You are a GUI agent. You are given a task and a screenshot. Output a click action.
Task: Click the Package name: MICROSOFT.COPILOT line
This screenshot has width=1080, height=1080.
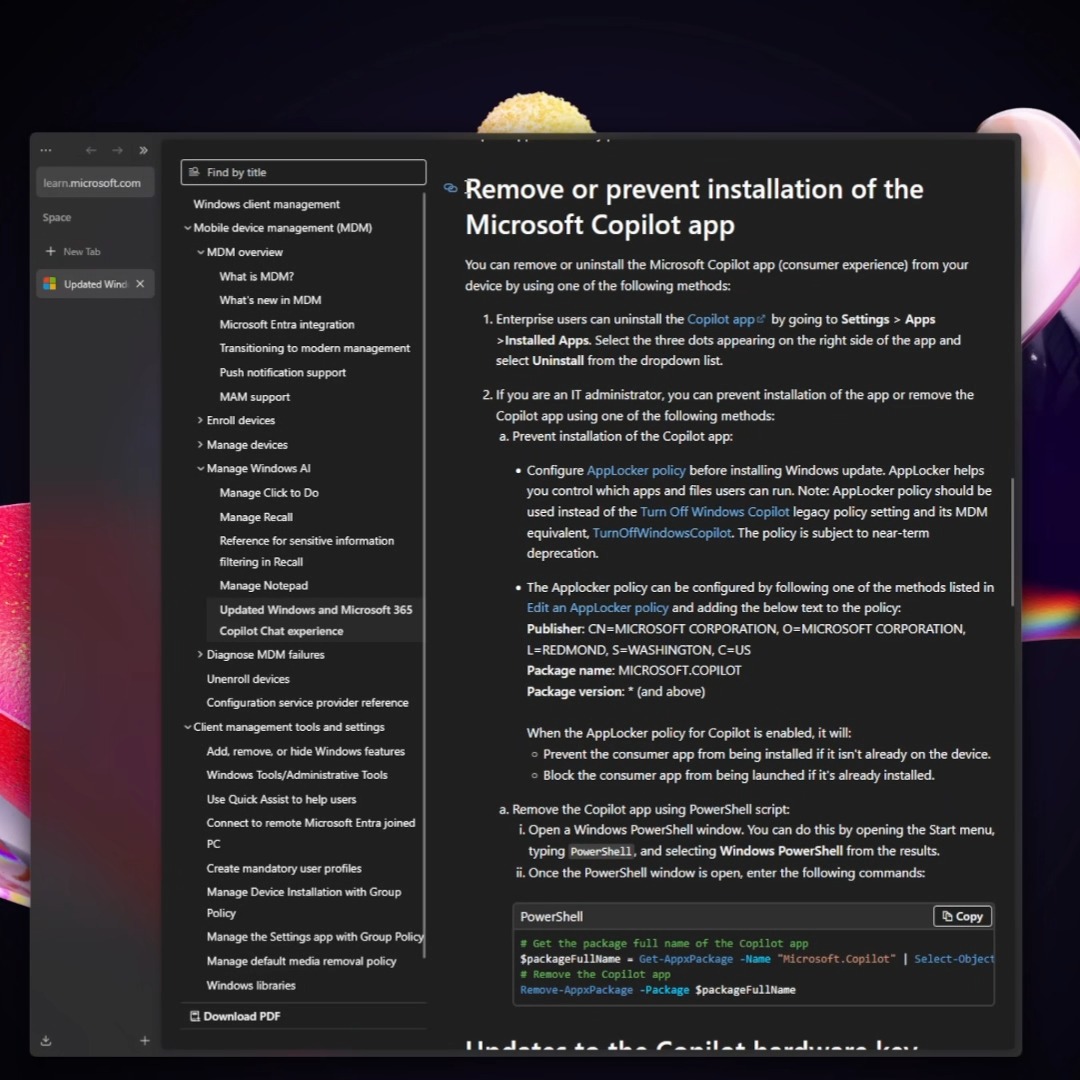(634, 670)
